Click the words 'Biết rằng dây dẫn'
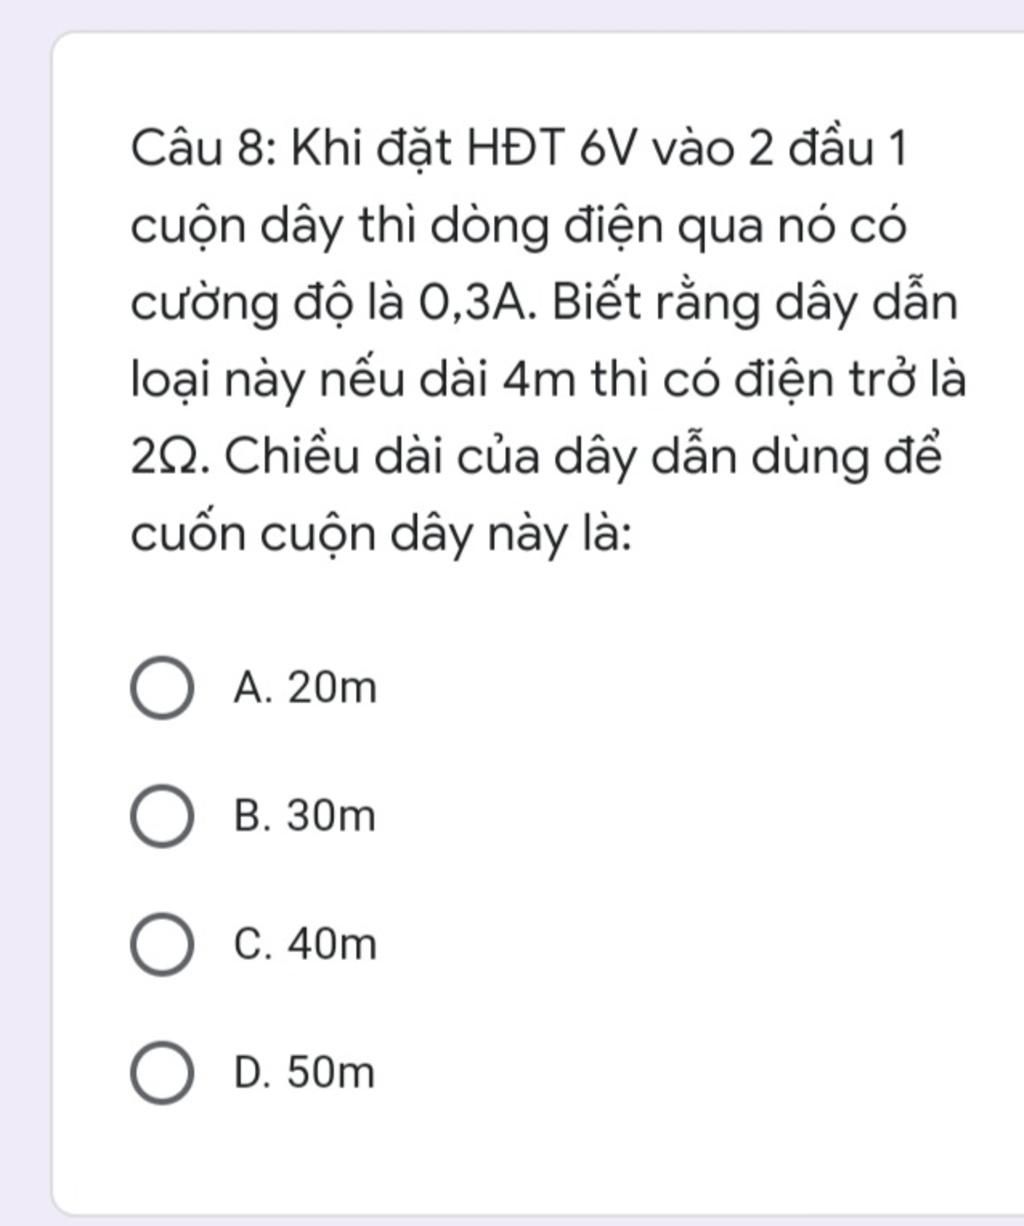Image resolution: width=1024 pixels, height=1226 pixels. click(753, 304)
